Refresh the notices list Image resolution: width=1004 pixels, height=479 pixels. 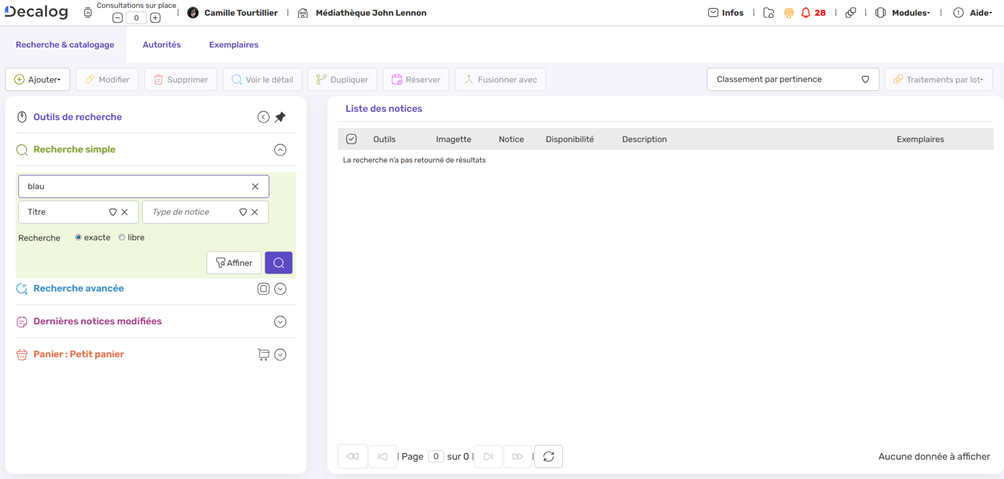[548, 457]
